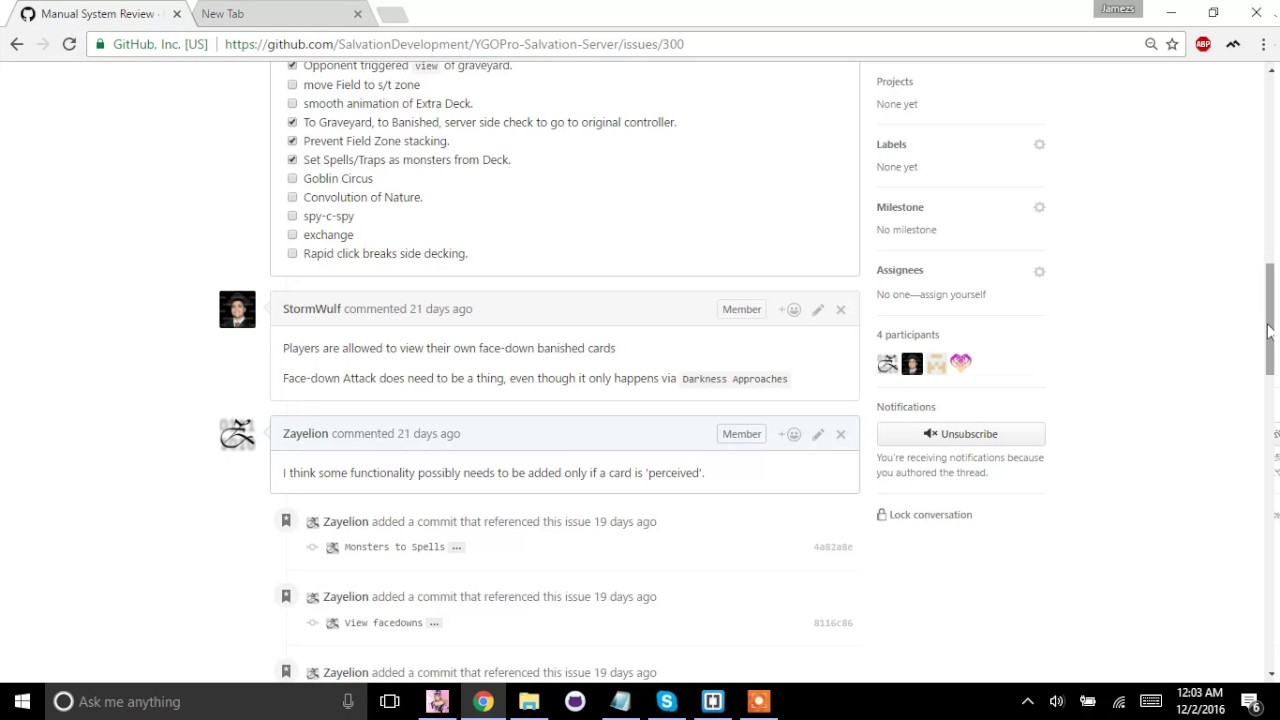Bookmark this page with the star icon

1172,44
